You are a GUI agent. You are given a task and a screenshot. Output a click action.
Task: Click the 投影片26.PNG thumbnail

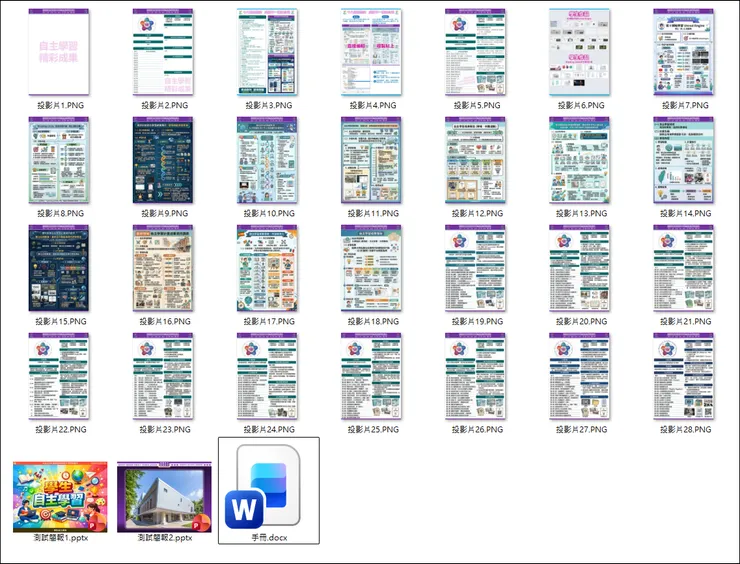point(475,376)
